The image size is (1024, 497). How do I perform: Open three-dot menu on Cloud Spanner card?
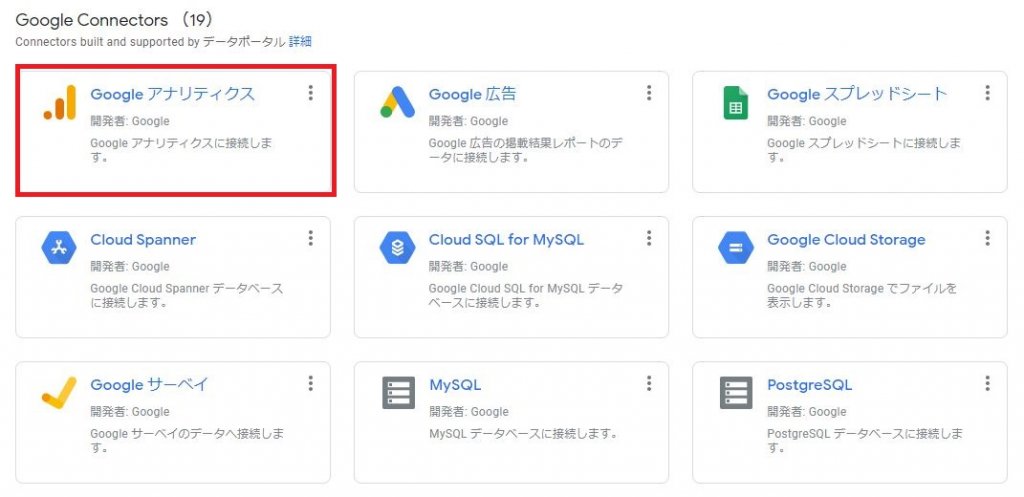point(310,238)
